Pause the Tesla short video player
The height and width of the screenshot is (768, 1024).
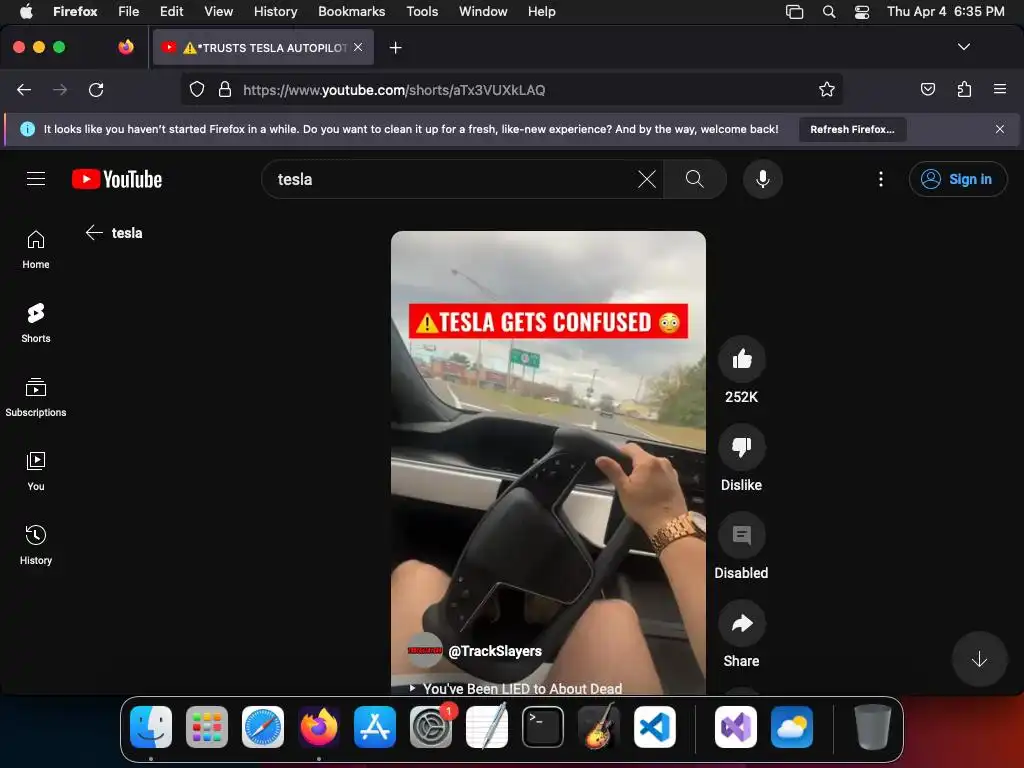point(548,462)
